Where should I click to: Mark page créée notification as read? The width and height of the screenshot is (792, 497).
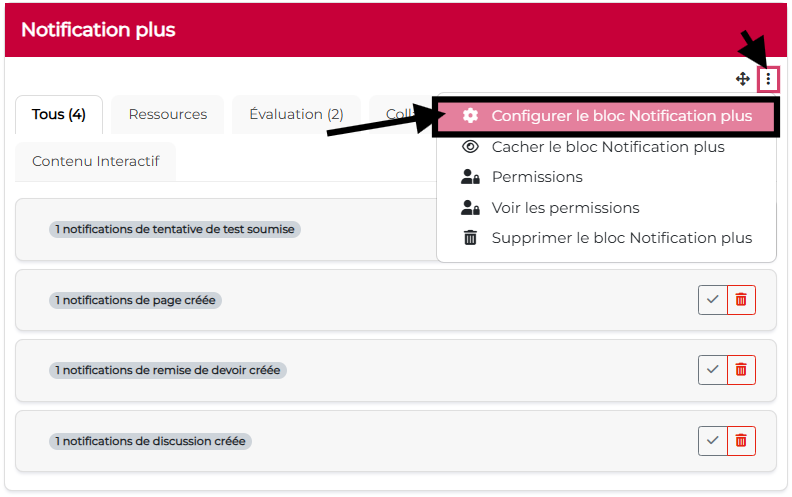point(712,299)
